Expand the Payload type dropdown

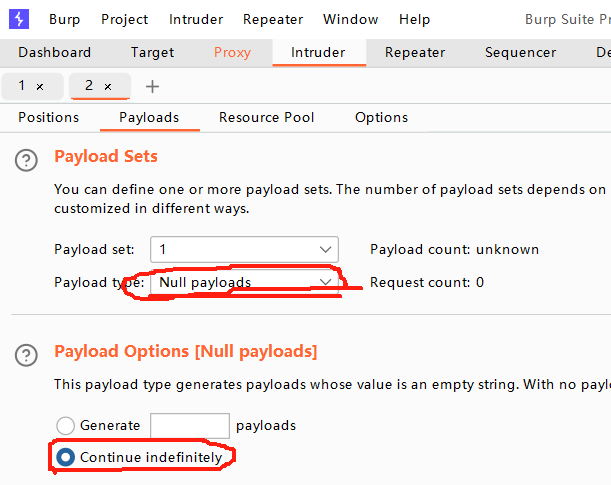[x=326, y=282]
